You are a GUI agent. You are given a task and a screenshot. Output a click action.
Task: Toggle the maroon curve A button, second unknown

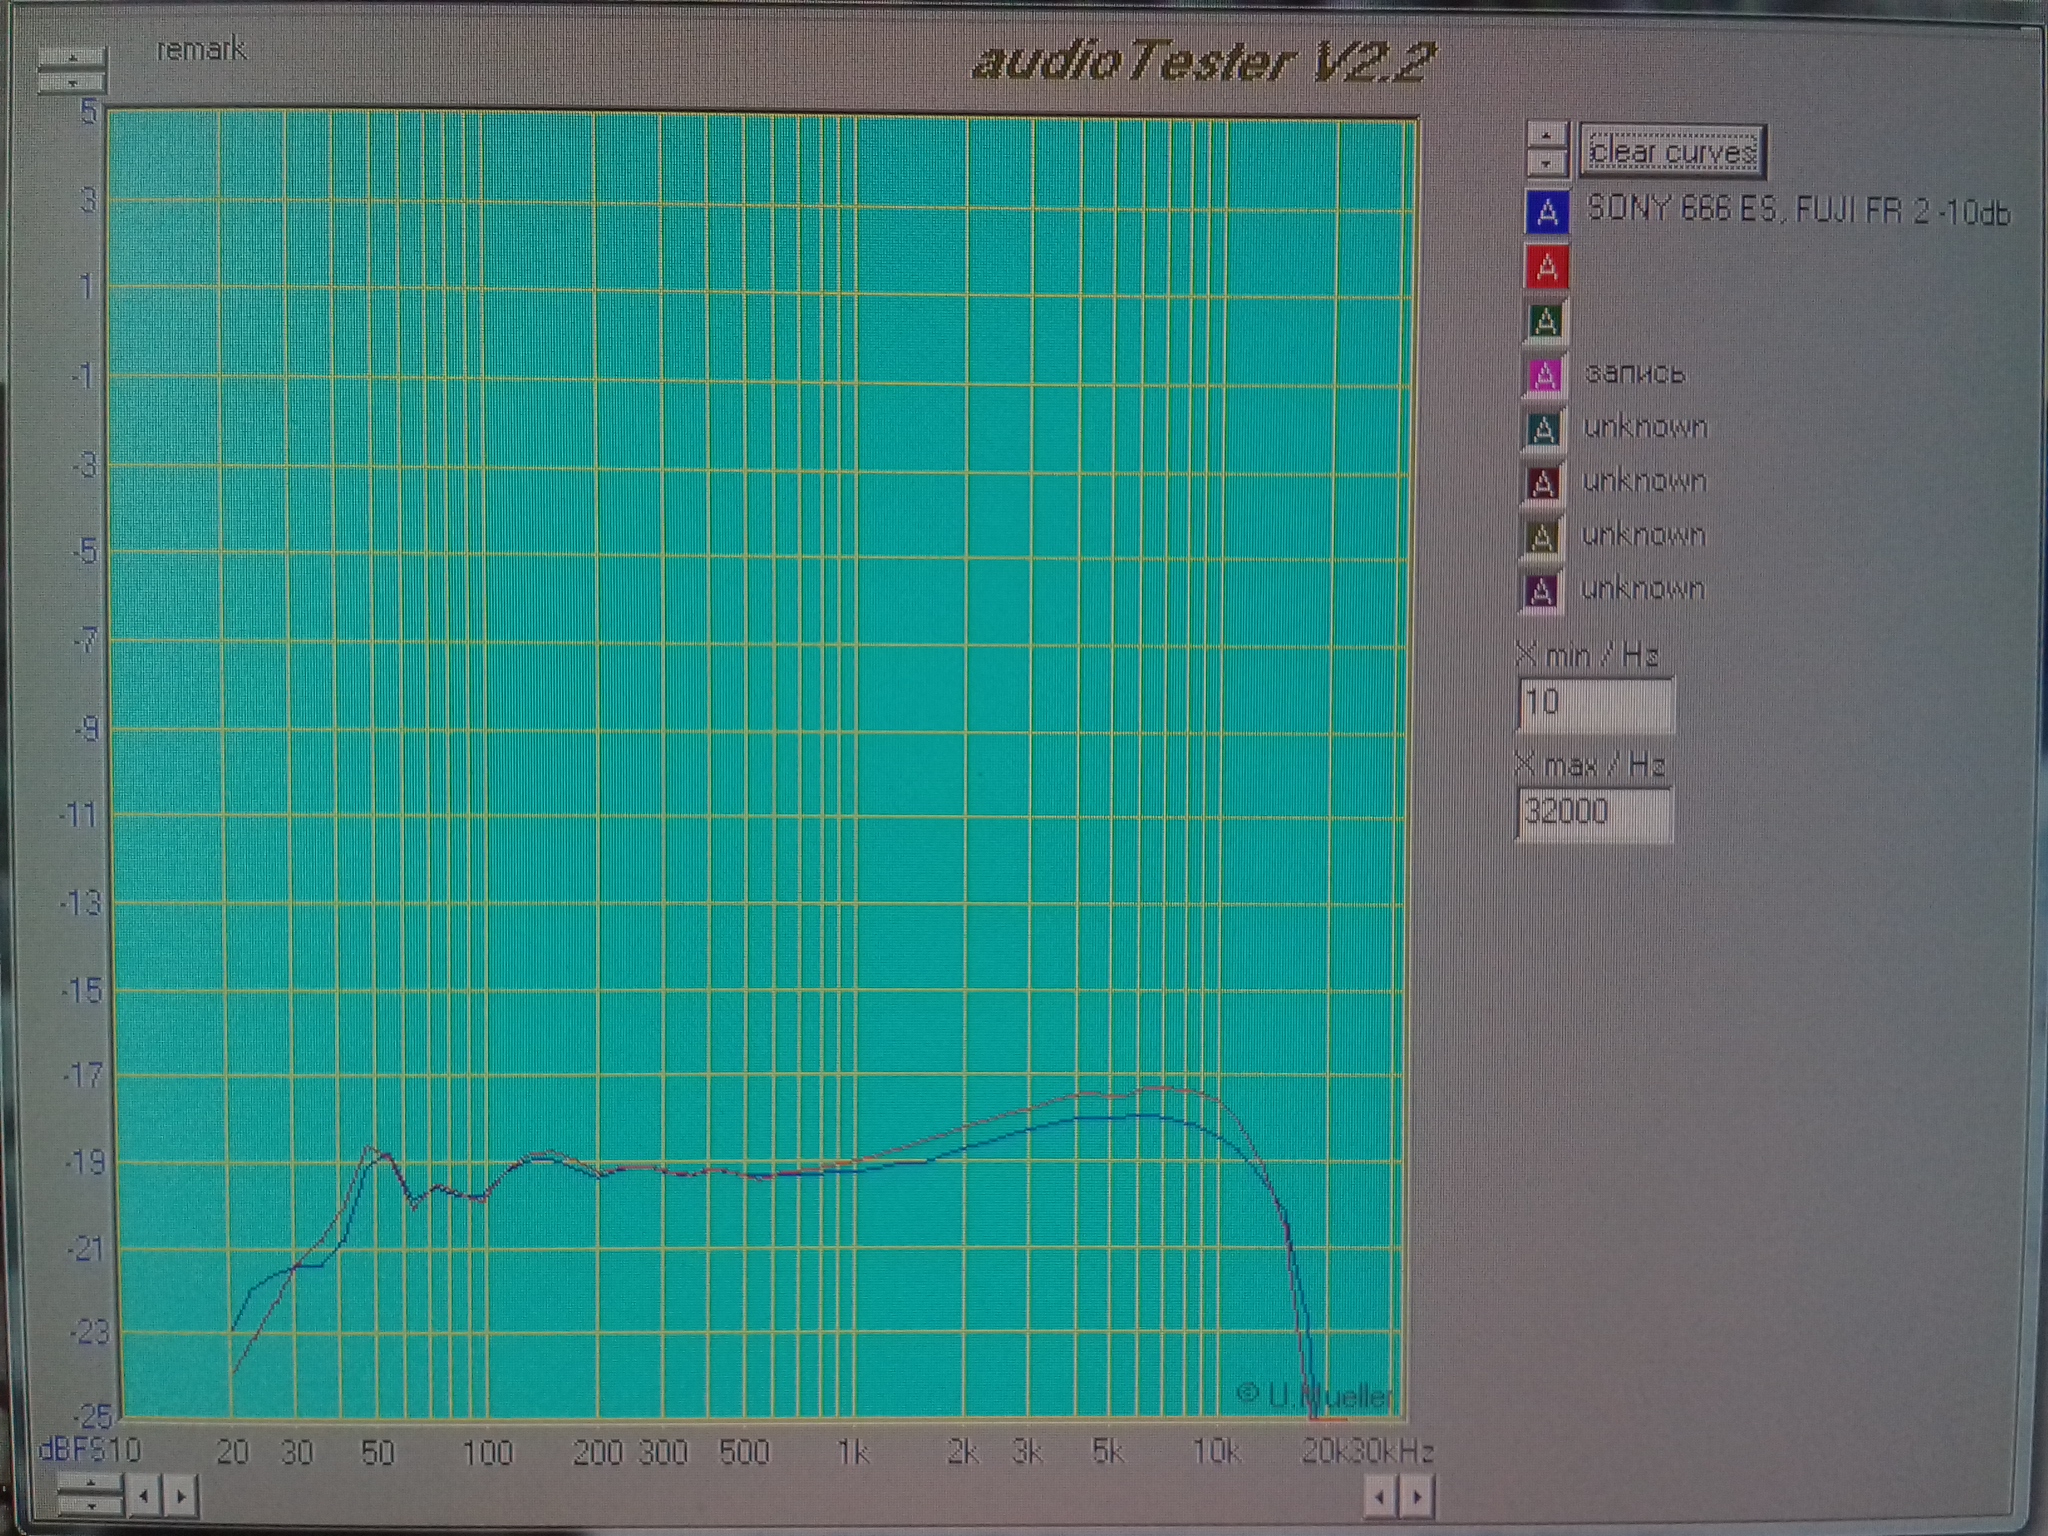(x=1542, y=484)
